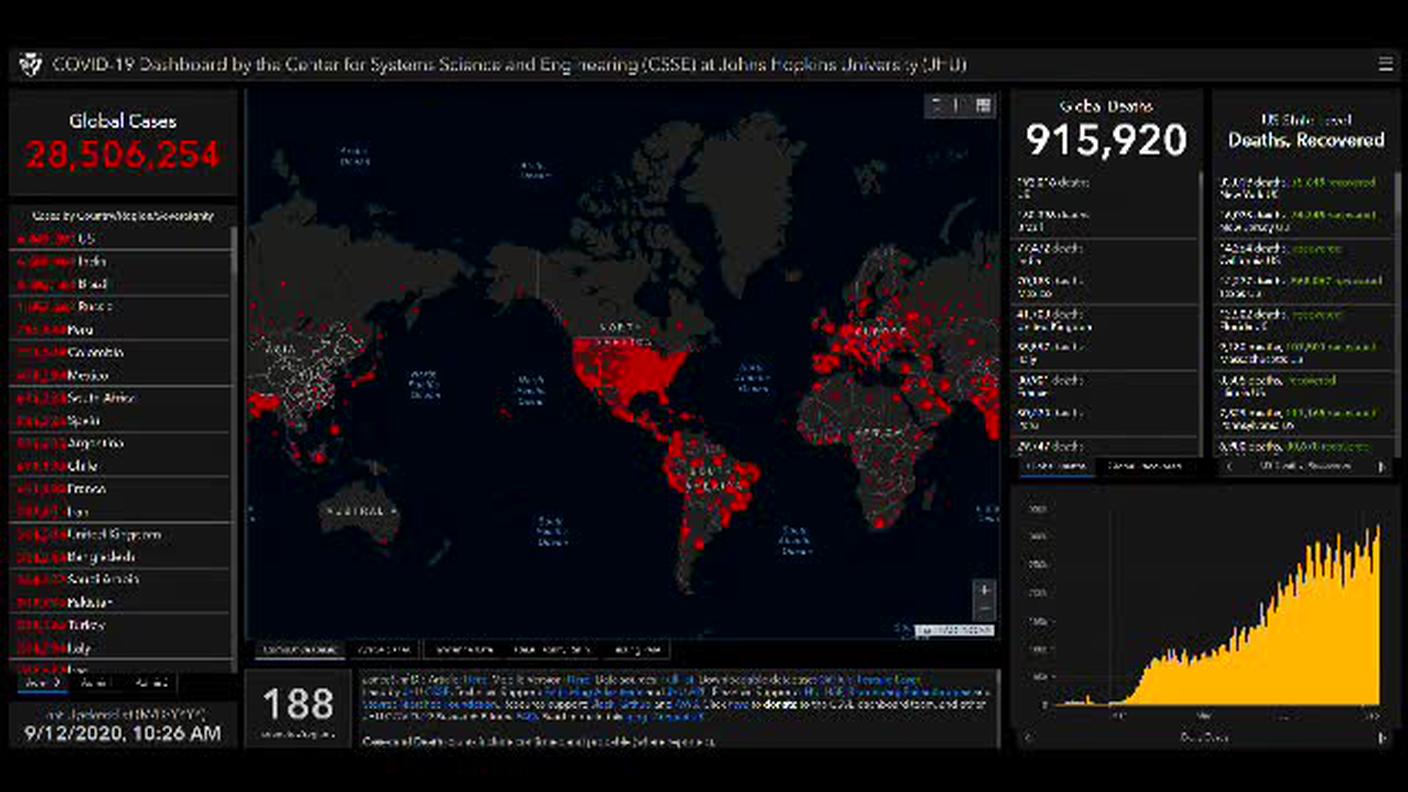Select Saudi Arabia in the cases list
1408x792 pixels.
(121, 580)
